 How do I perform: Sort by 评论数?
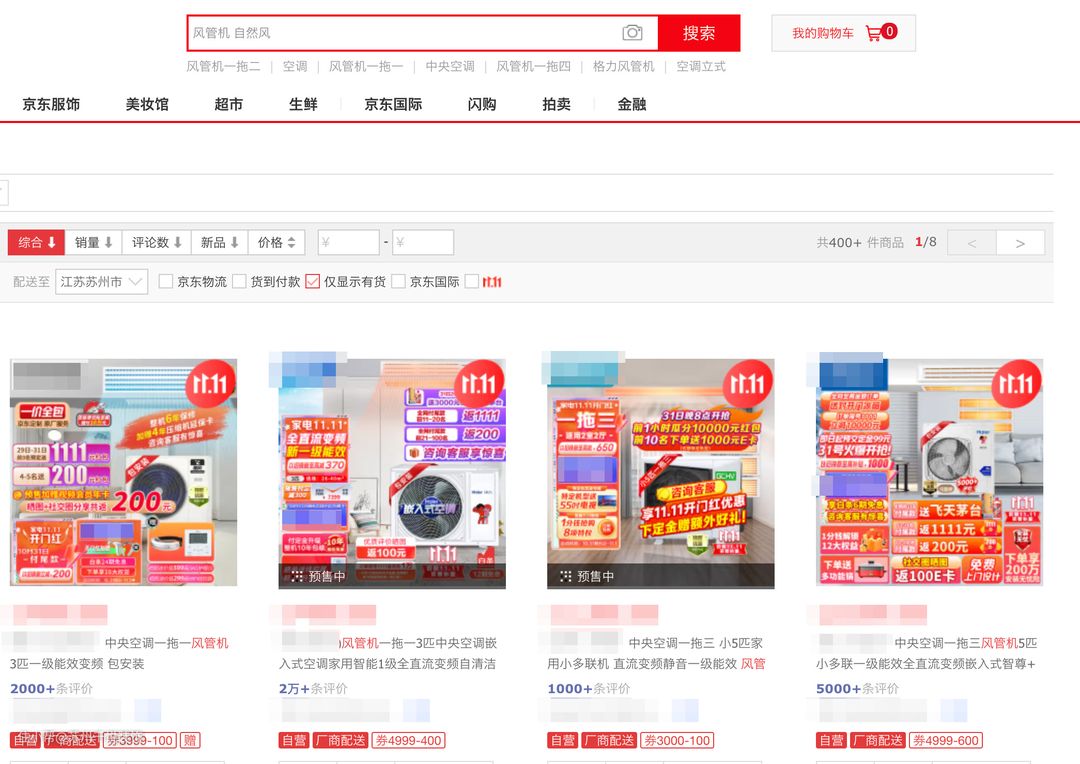[x=157, y=242]
